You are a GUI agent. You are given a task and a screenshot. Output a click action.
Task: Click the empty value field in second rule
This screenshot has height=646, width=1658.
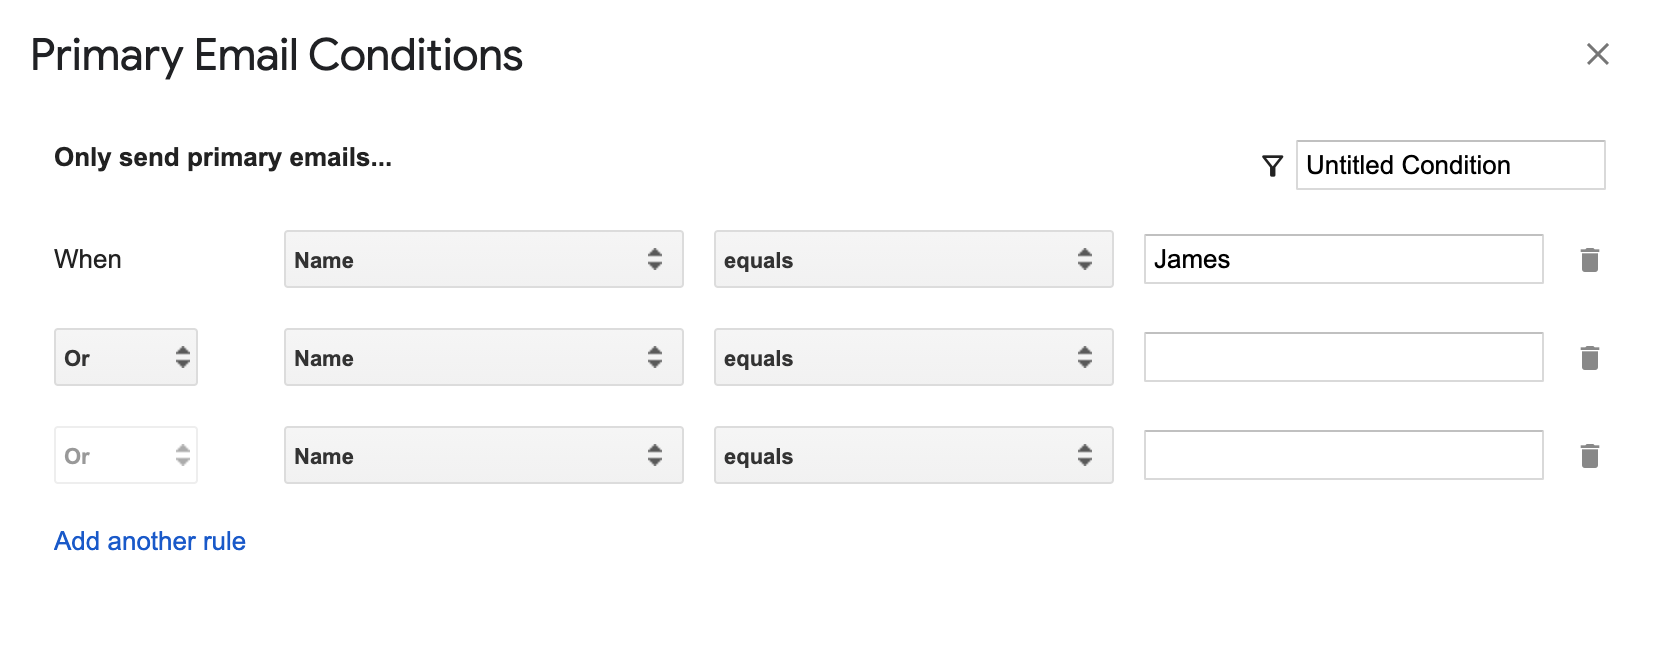click(x=1343, y=358)
